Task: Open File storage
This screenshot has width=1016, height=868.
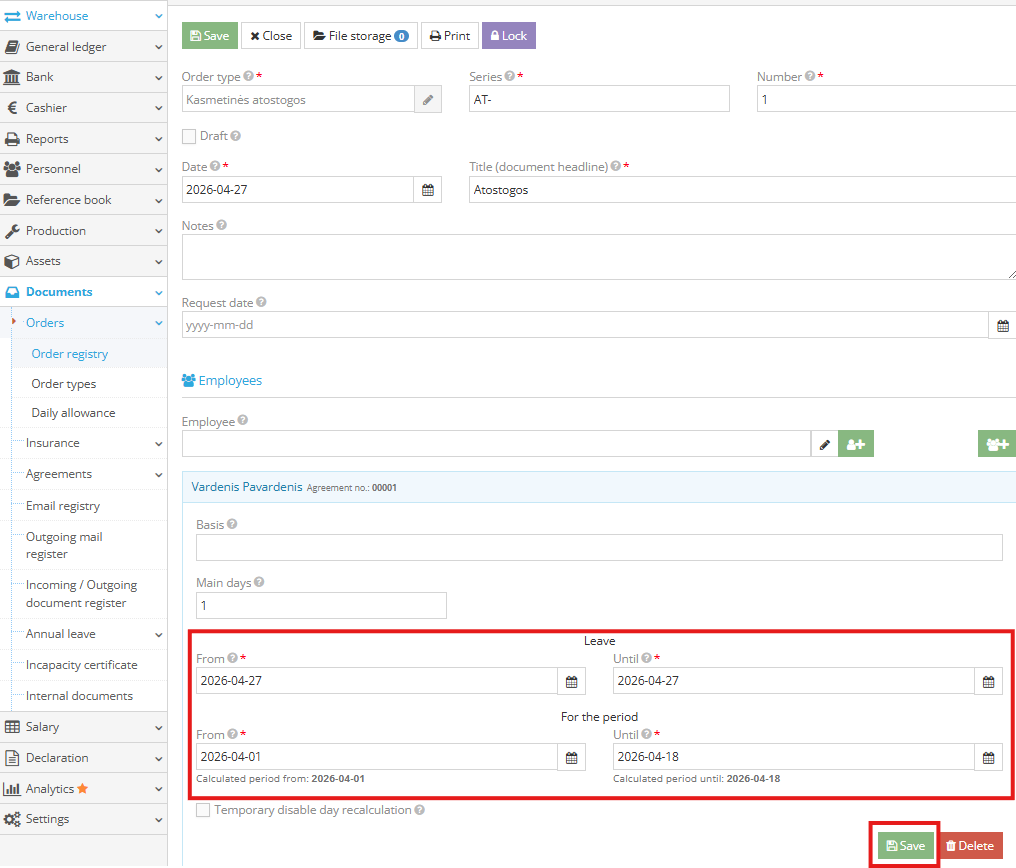Action: [360, 36]
